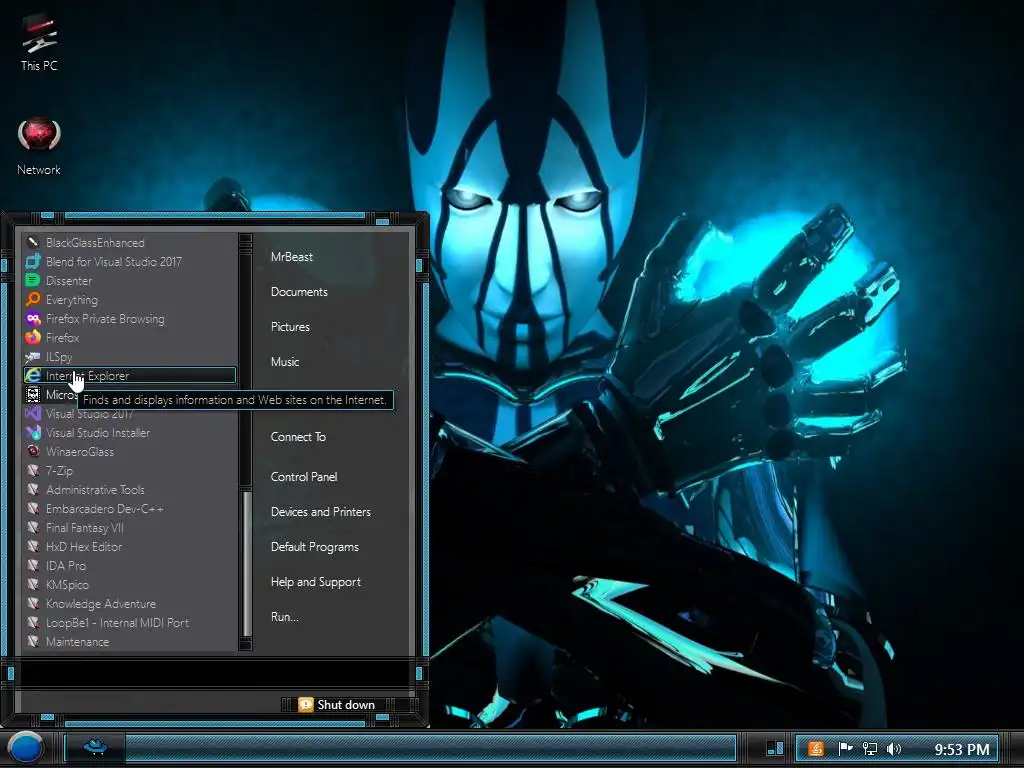Open the orange Java tray icon
1024x768 pixels.
[816, 749]
